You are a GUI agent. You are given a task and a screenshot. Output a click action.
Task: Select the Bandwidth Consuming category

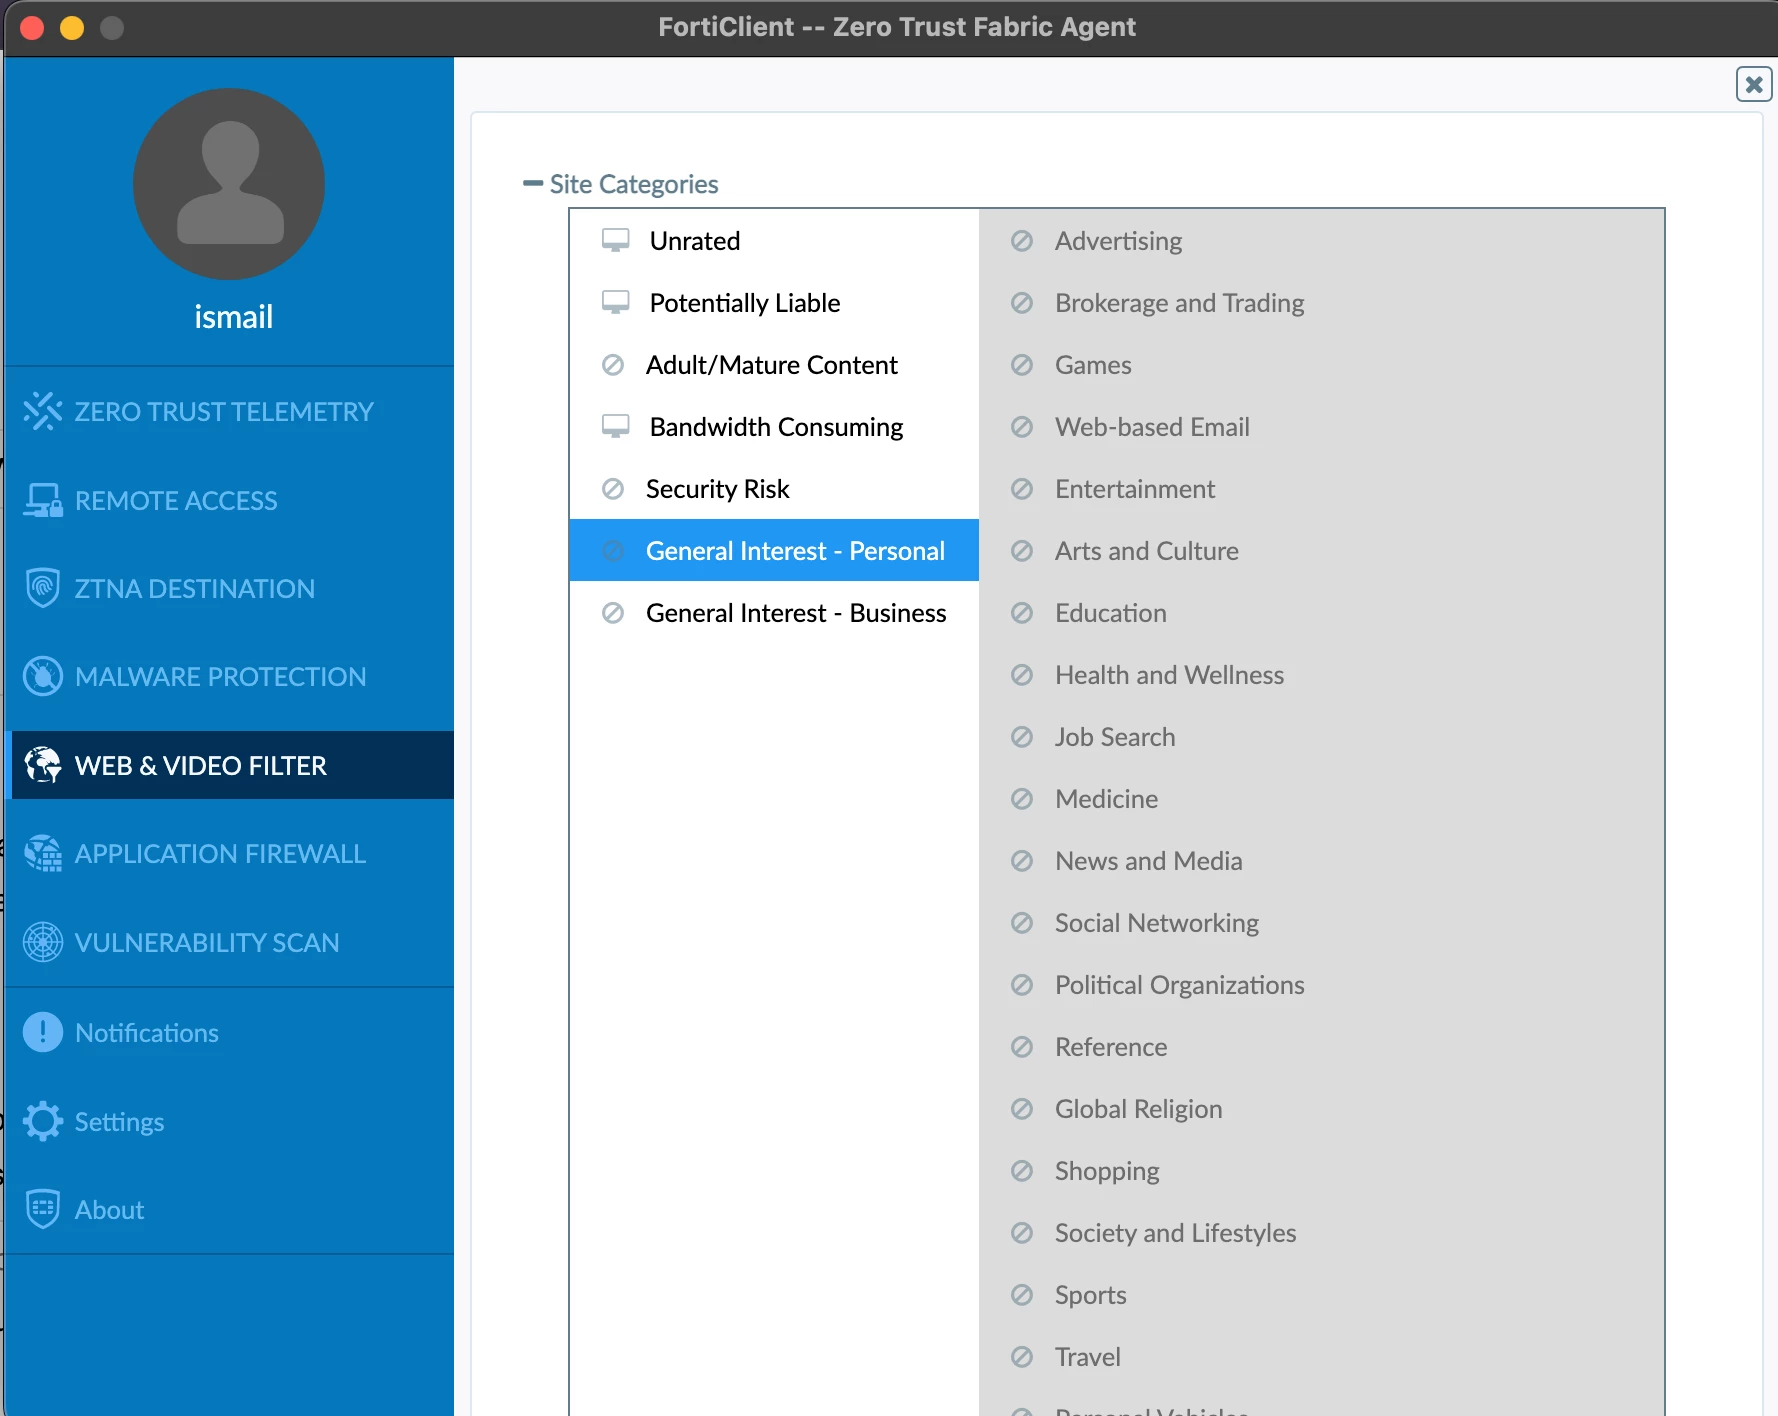[774, 427]
